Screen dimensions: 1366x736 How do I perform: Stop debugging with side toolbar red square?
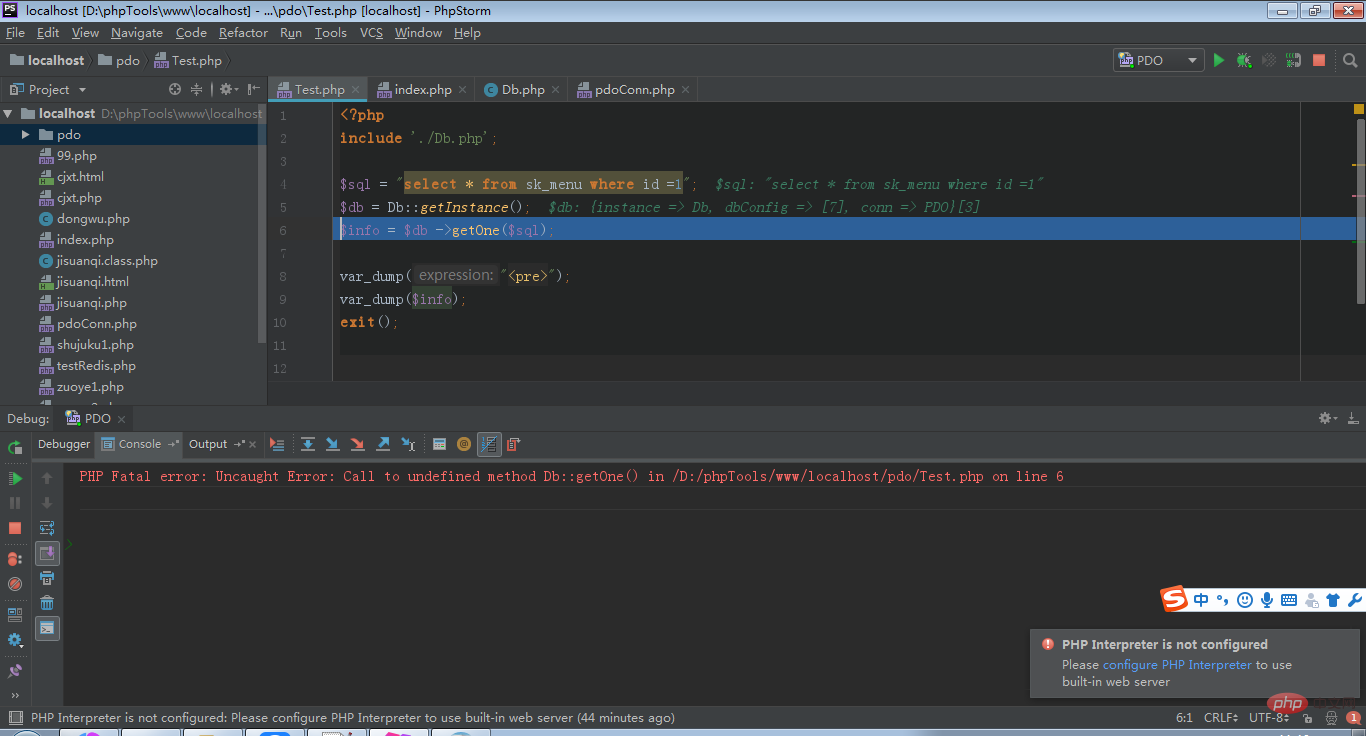(15, 527)
